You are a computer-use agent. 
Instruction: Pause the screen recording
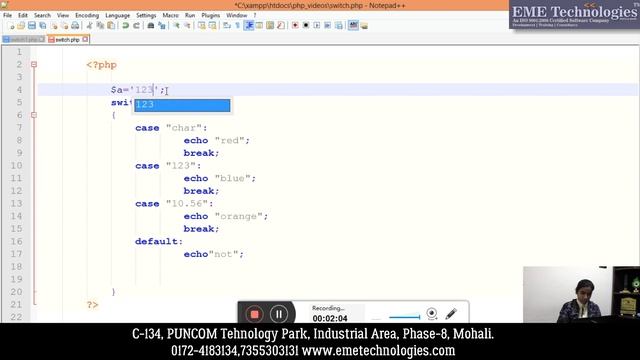[279, 314]
